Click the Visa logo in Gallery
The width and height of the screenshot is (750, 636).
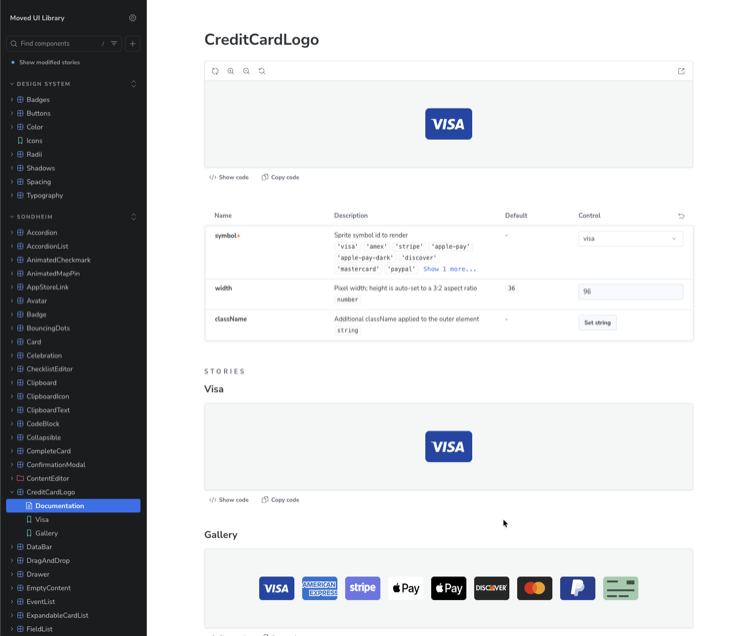coord(276,588)
